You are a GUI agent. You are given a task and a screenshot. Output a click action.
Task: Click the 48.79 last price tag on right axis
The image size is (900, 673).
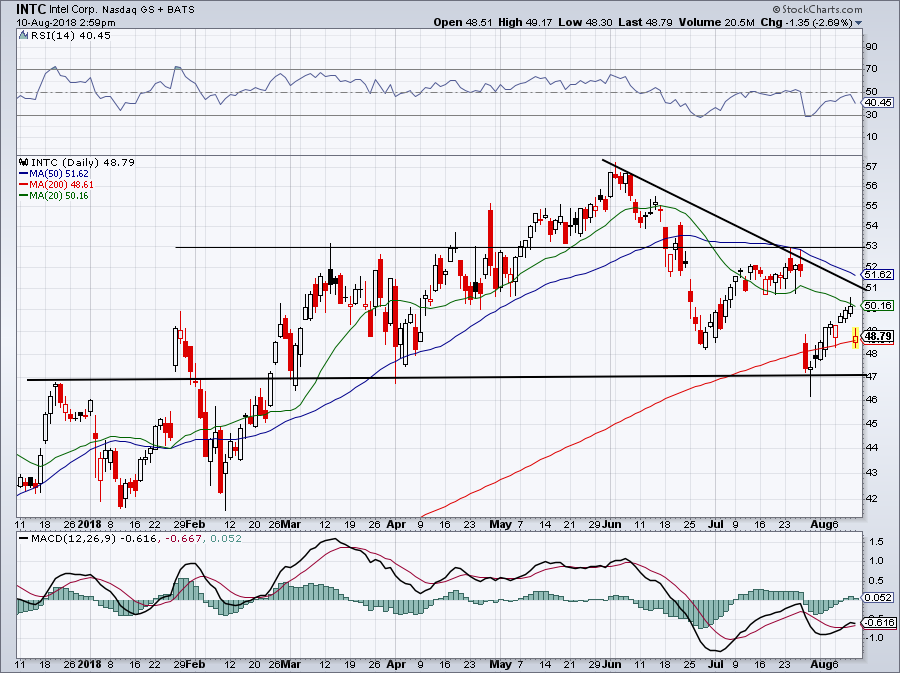pyautogui.click(x=878, y=336)
